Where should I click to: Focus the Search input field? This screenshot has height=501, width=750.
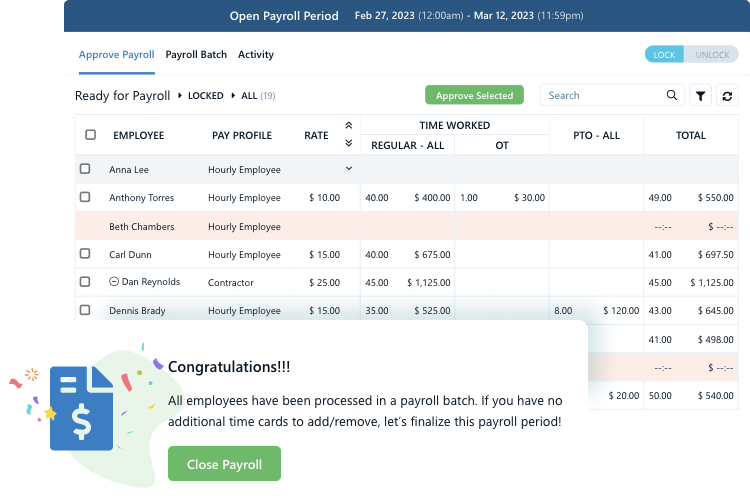click(x=603, y=96)
